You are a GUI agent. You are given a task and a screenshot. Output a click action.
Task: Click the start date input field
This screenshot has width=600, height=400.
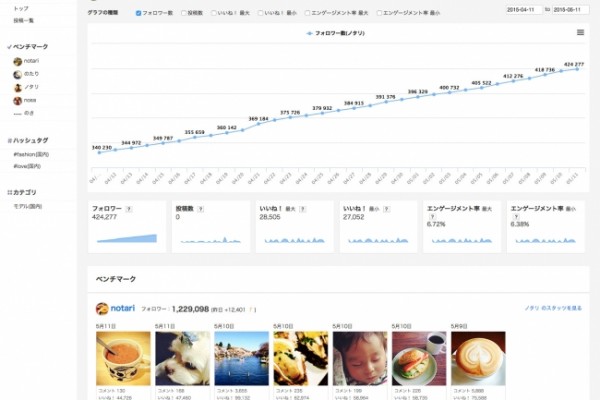[x=523, y=10]
